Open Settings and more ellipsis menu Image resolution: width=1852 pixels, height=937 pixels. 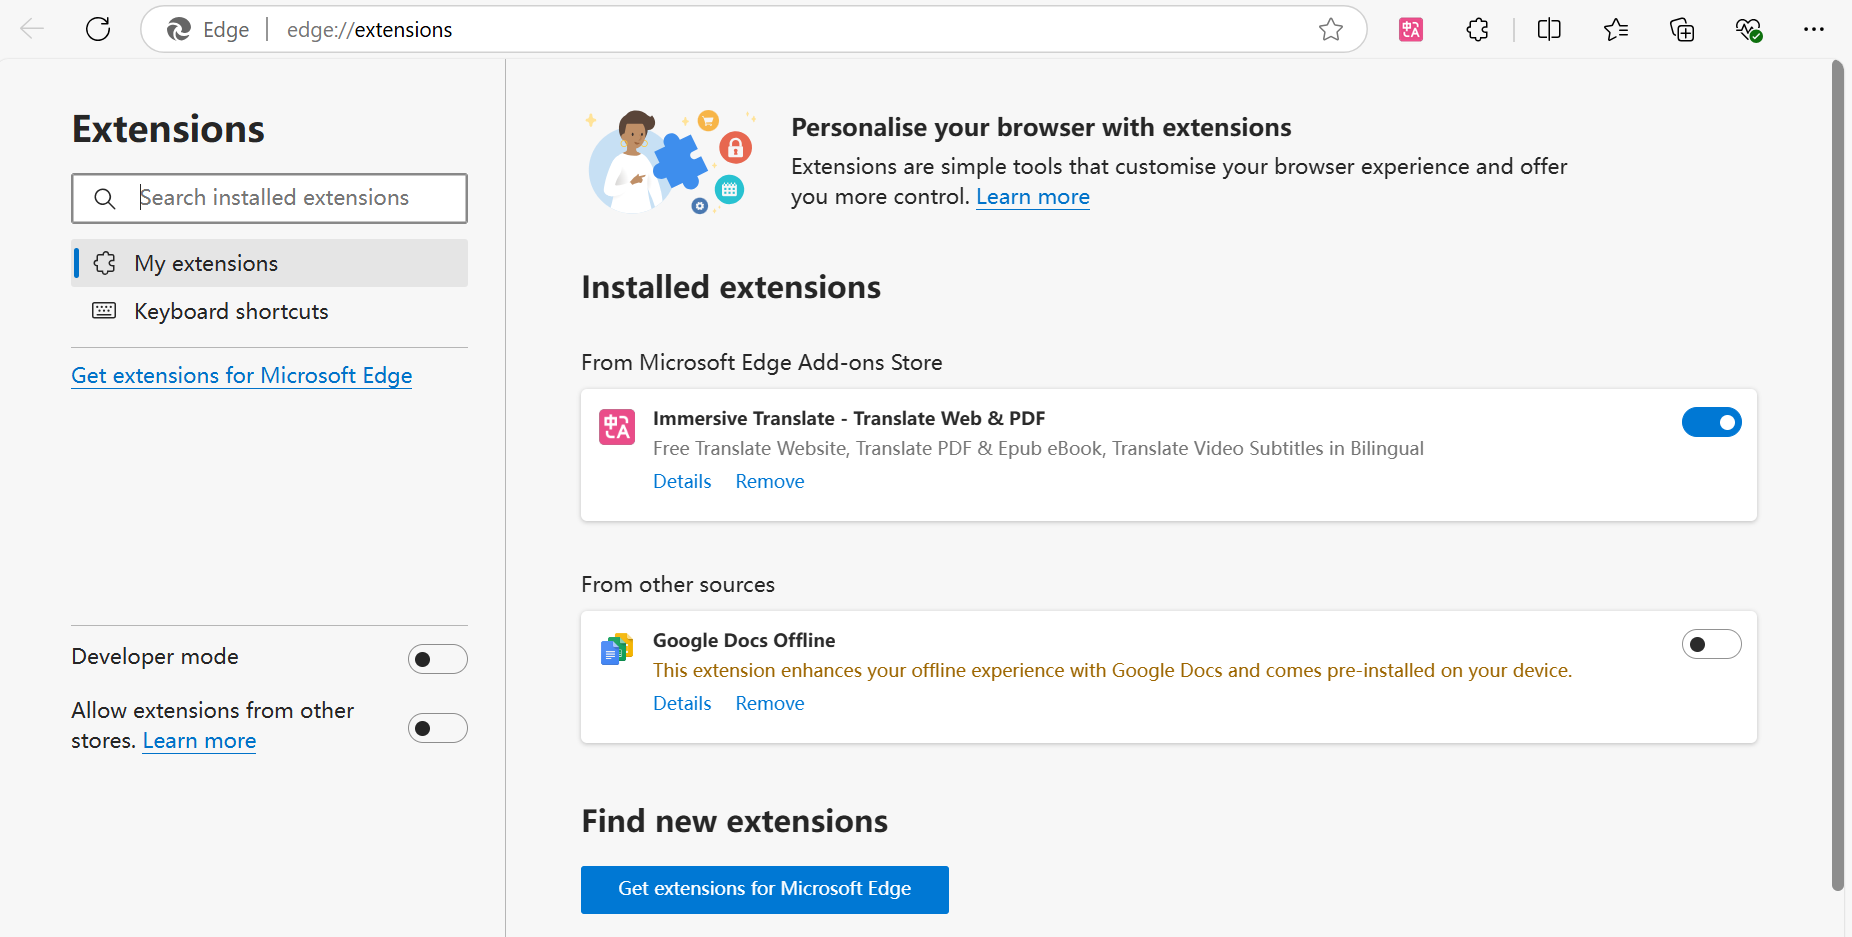pos(1814,29)
